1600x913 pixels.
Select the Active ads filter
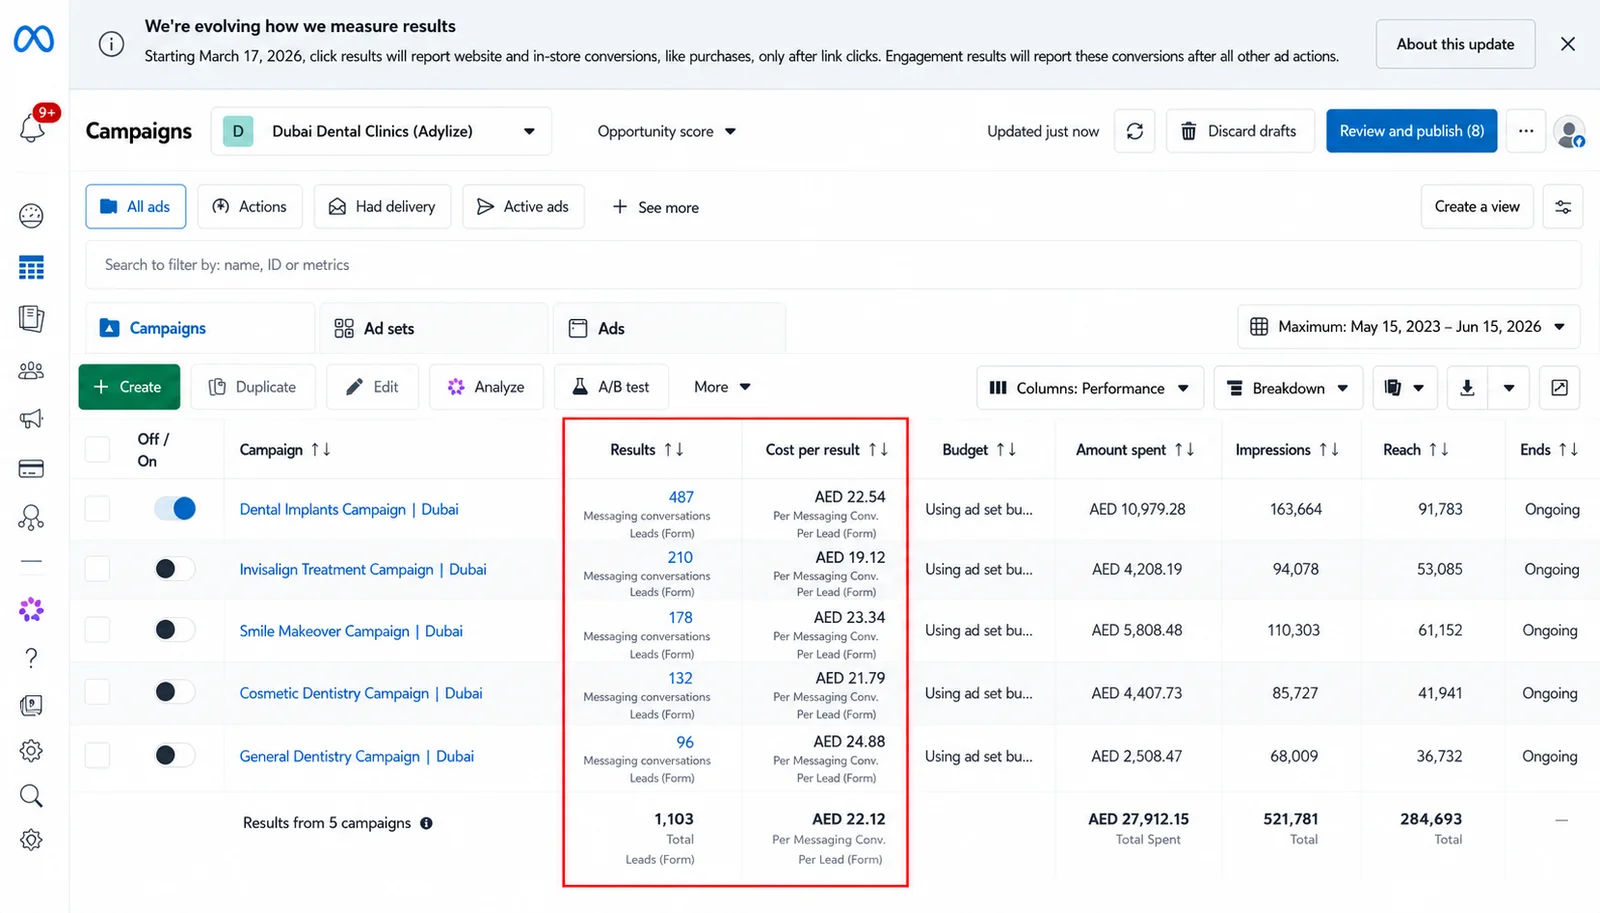(x=523, y=207)
